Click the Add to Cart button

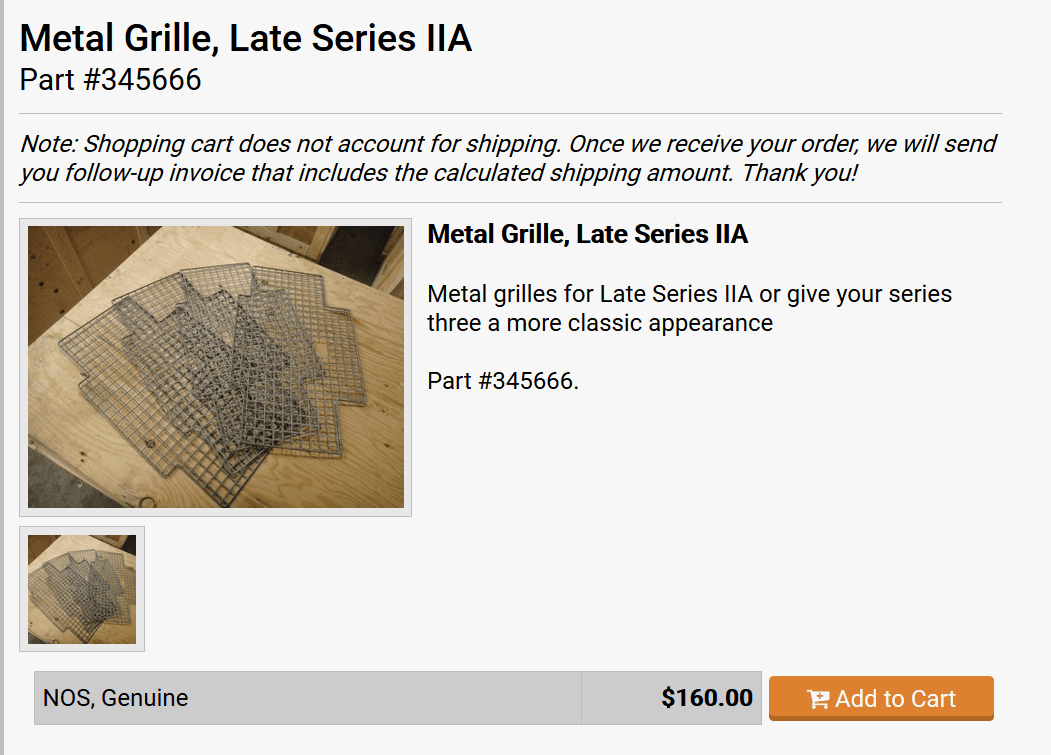(x=881, y=698)
